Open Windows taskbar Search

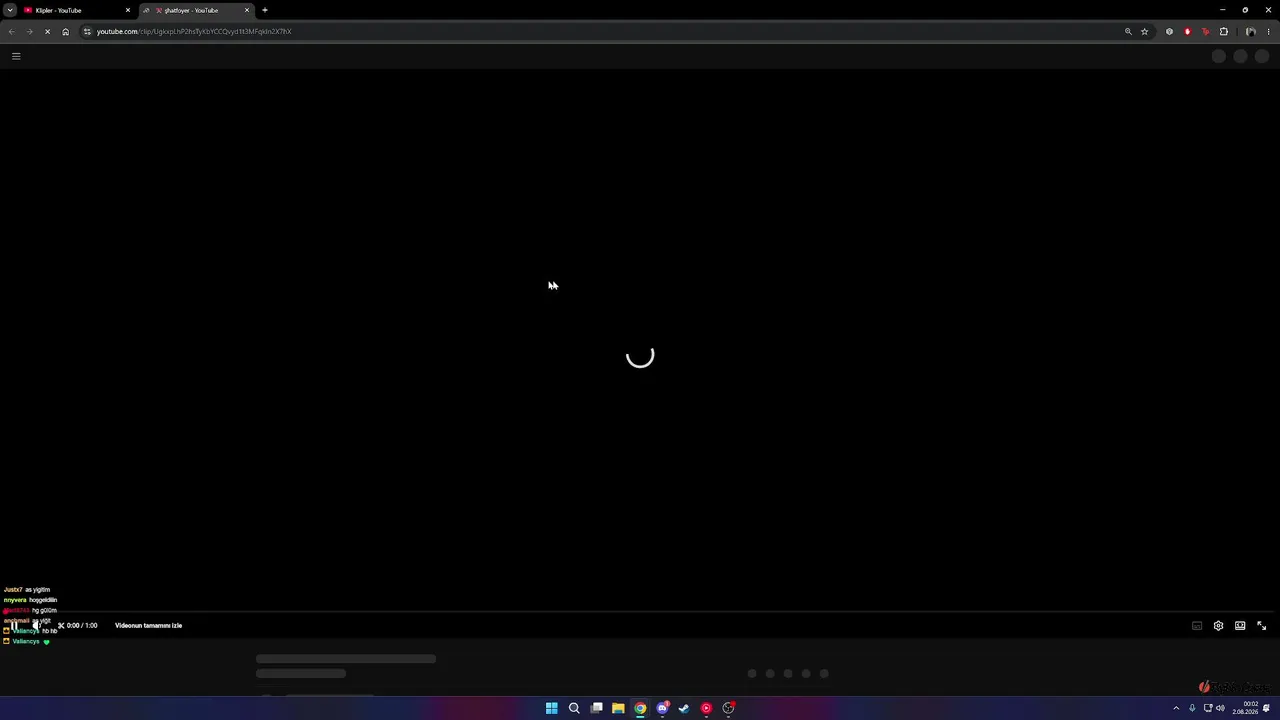pyautogui.click(x=574, y=708)
